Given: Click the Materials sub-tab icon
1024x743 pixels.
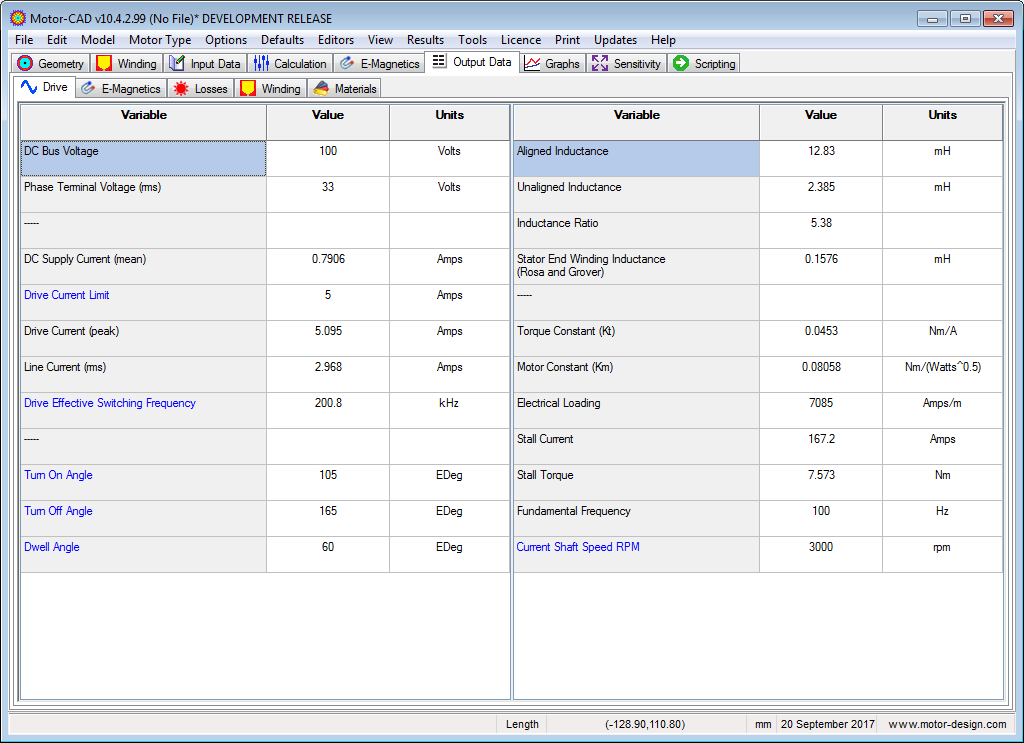Looking at the screenshot, I should (321, 88).
